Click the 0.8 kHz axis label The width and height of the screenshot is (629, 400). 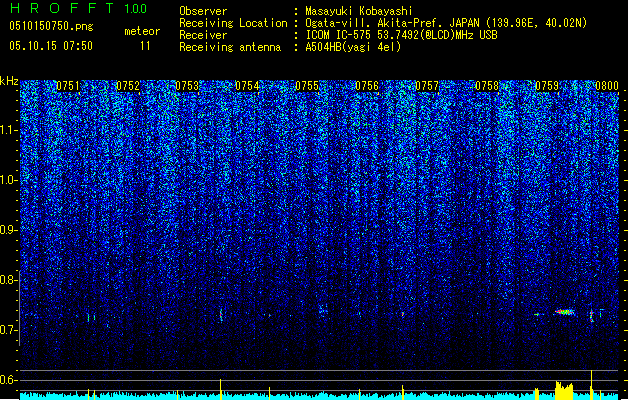[x=9, y=280]
